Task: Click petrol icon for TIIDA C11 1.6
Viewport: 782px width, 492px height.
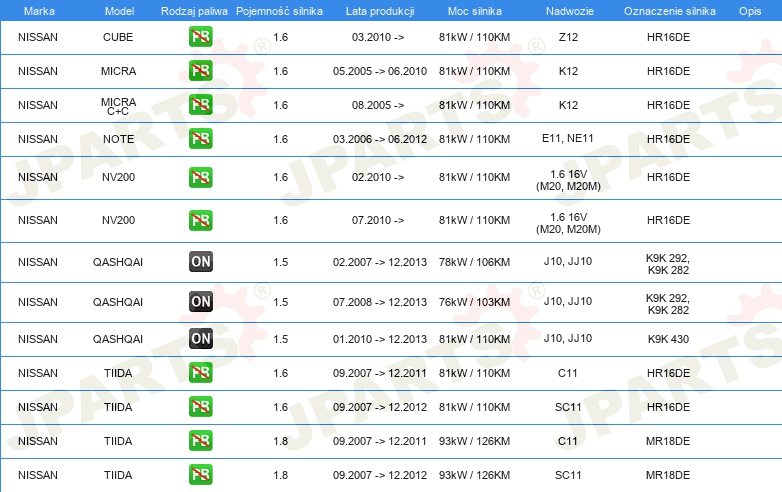Action: tap(200, 373)
